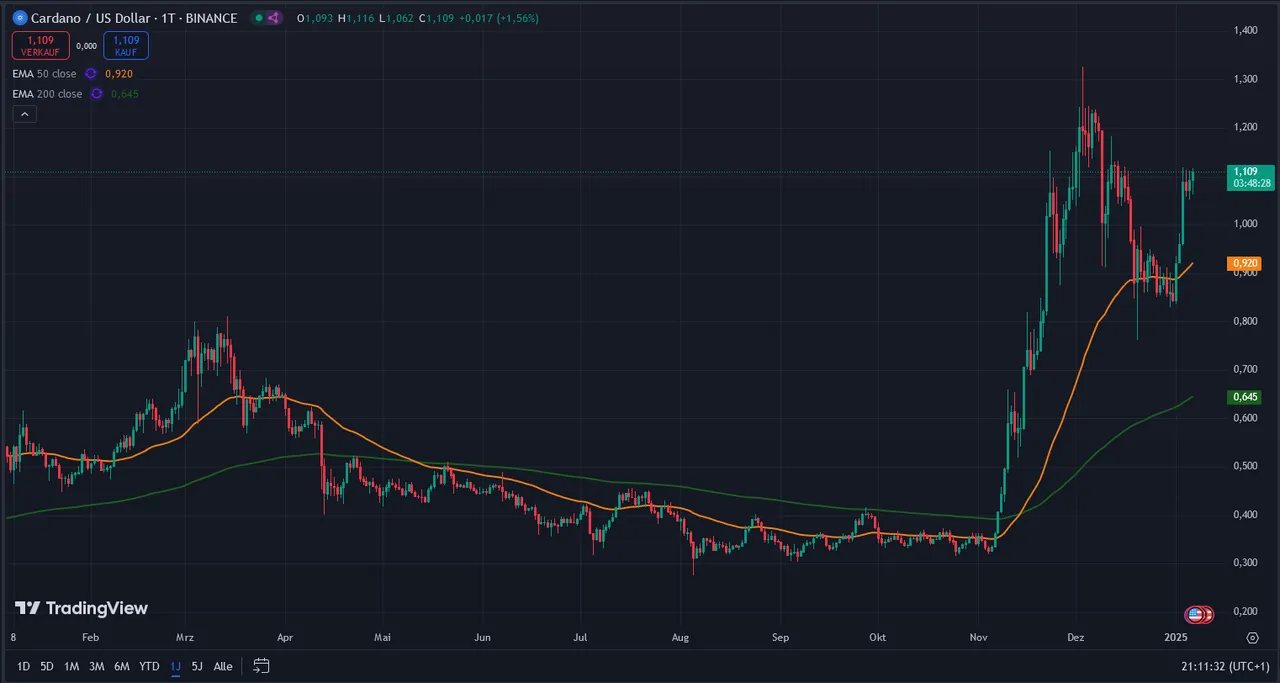Click the Nov label on the time axis

(x=977, y=637)
